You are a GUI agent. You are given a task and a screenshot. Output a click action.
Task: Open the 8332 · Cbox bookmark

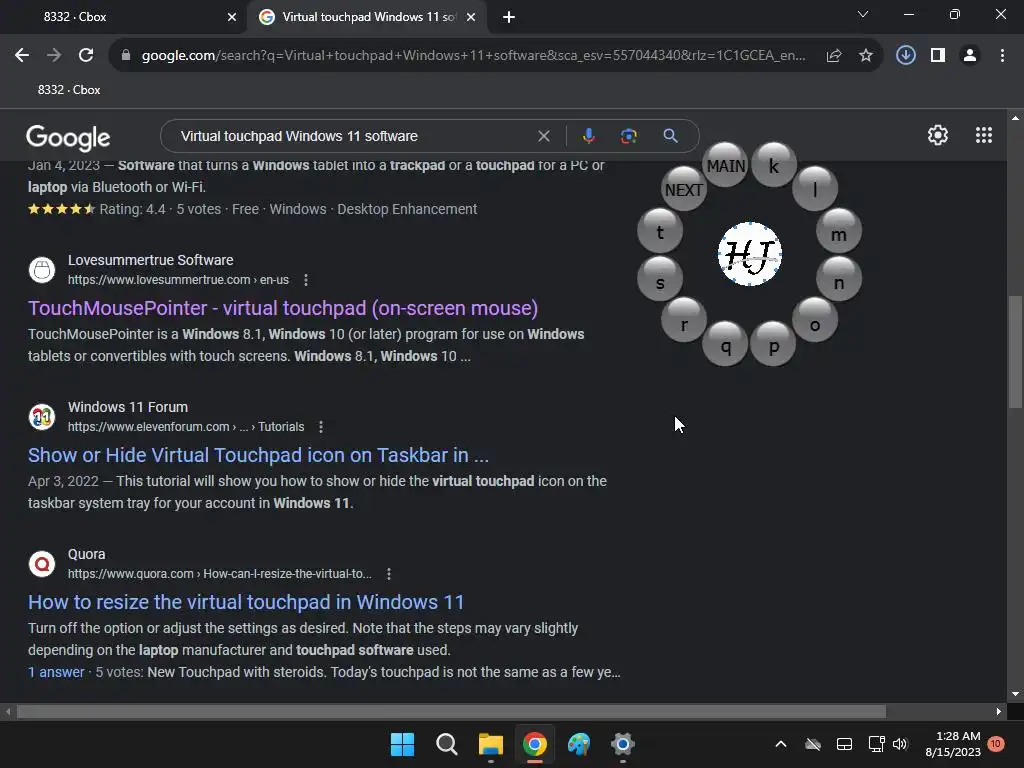pos(69,90)
